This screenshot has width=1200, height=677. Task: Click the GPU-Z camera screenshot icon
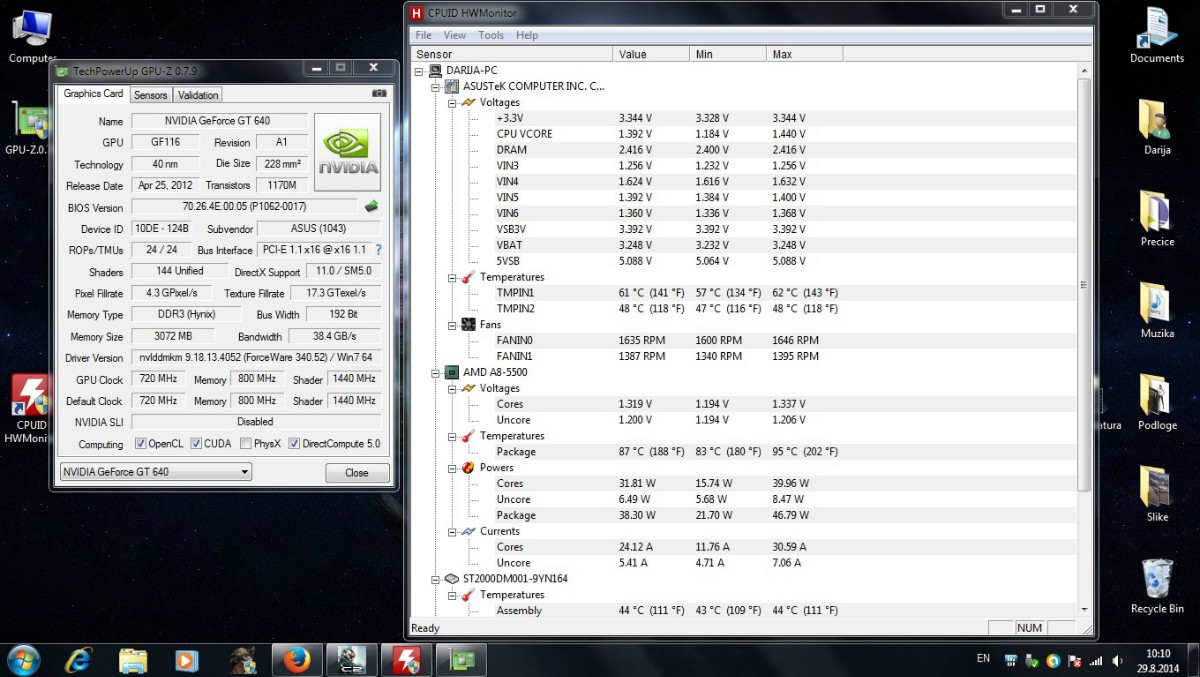[379, 94]
